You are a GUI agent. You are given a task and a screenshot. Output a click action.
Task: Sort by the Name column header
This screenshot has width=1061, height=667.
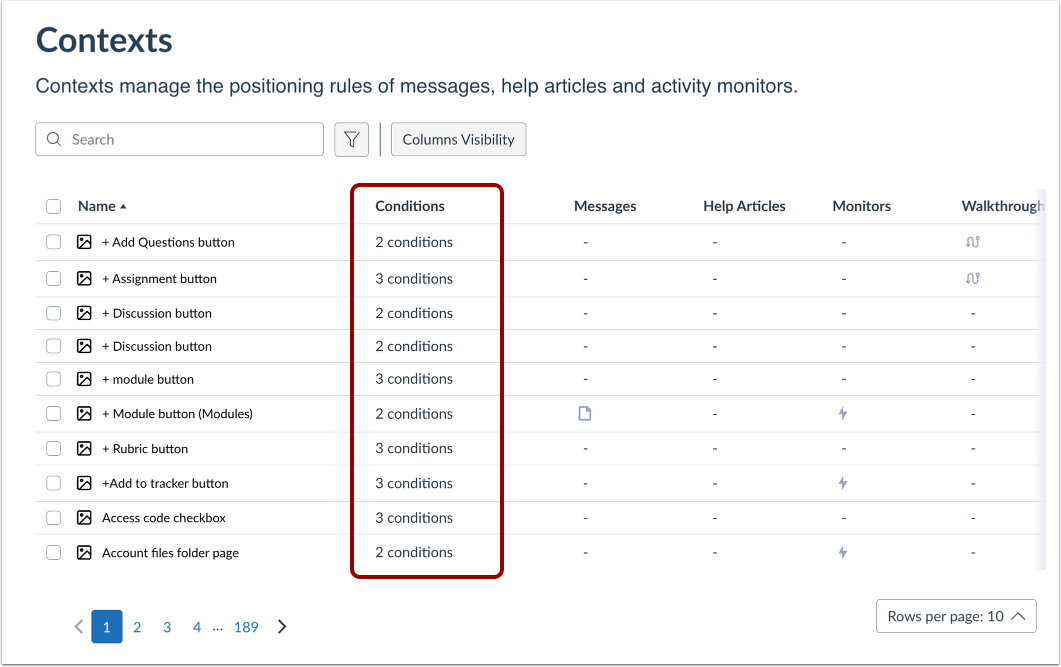pos(102,206)
